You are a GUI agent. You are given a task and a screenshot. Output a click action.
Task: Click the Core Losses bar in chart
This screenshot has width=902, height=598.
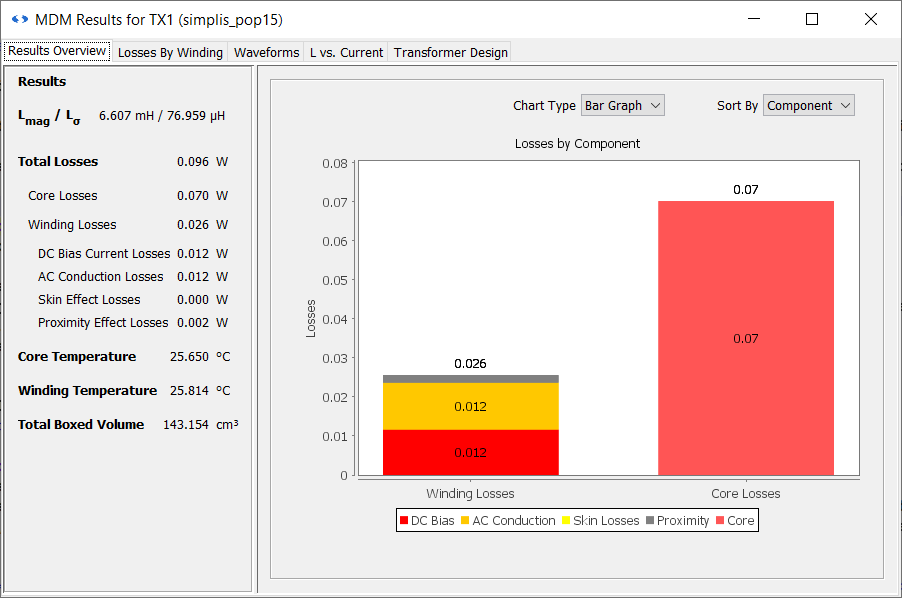(x=745, y=300)
